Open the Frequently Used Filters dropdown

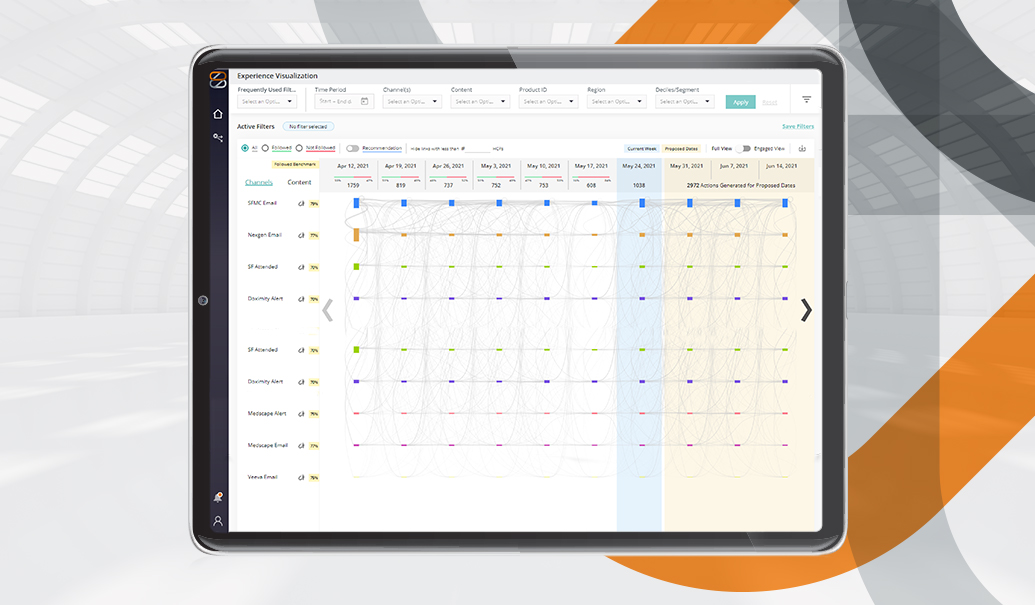(x=267, y=101)
